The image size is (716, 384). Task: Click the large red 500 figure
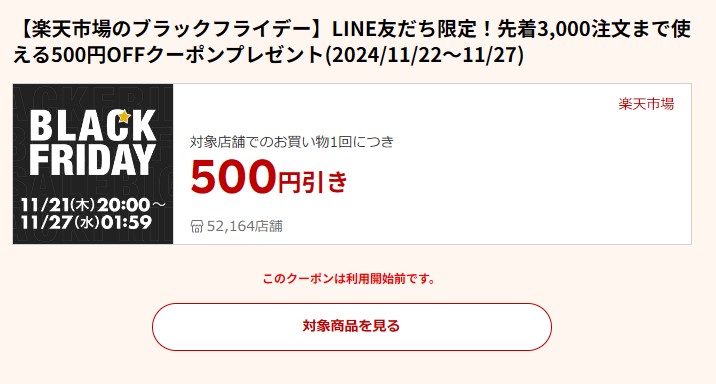(233, 176)
